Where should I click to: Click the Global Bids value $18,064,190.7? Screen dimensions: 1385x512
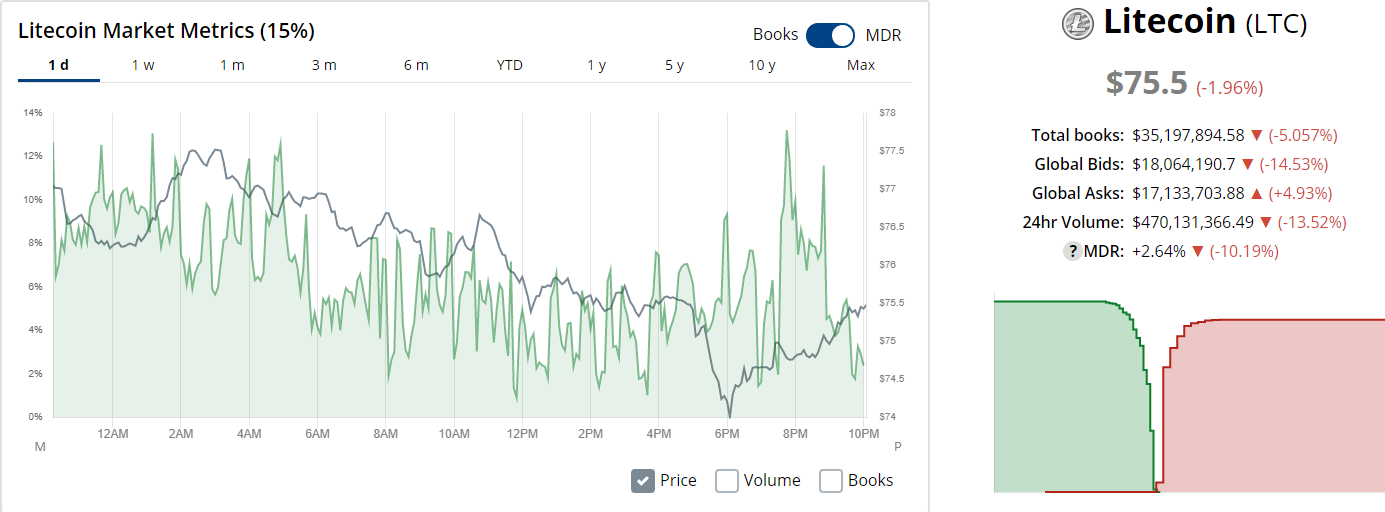click(1183, 164)
